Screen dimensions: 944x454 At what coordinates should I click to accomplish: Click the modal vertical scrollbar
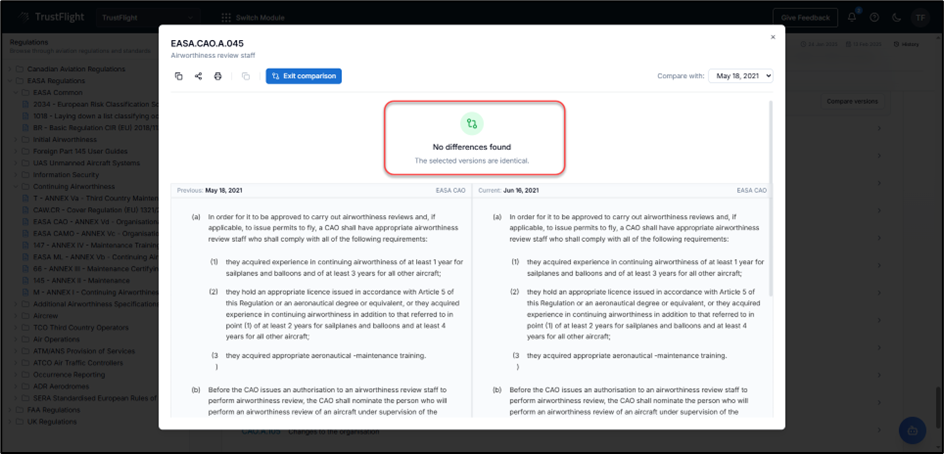pyautogui.click(x=769, y=200)
